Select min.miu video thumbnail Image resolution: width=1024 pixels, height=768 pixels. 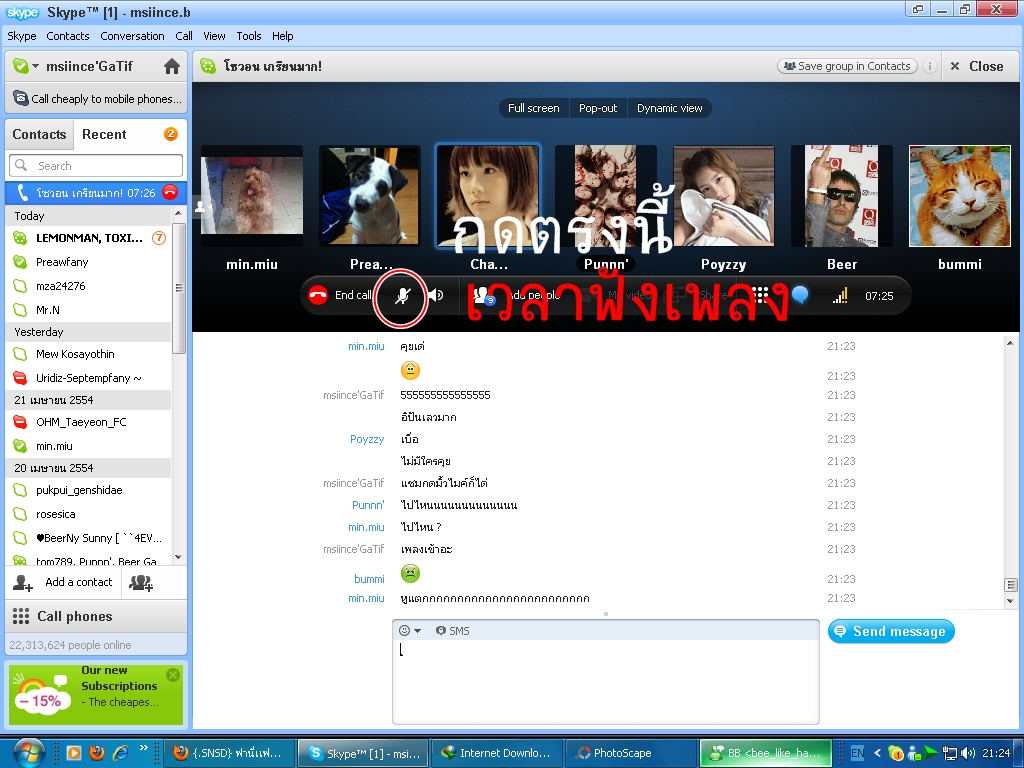coord(252,196)
